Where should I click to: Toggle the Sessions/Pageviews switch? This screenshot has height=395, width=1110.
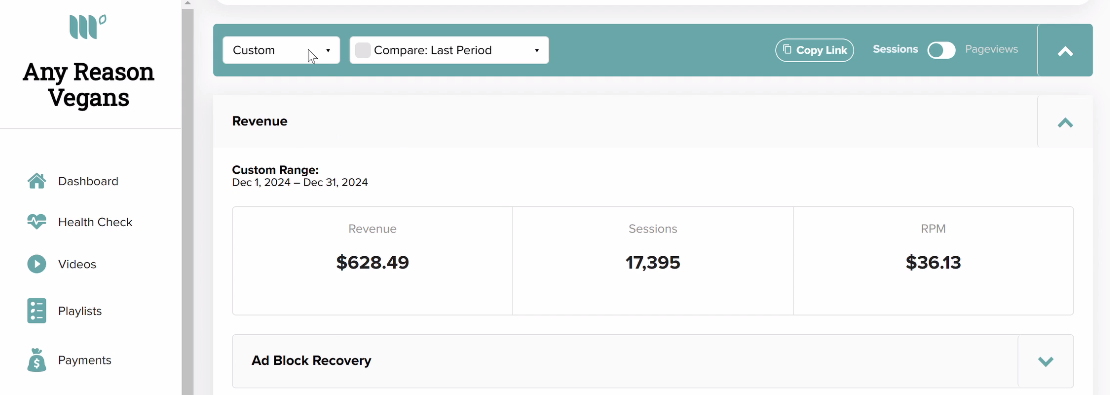point(942,50)
